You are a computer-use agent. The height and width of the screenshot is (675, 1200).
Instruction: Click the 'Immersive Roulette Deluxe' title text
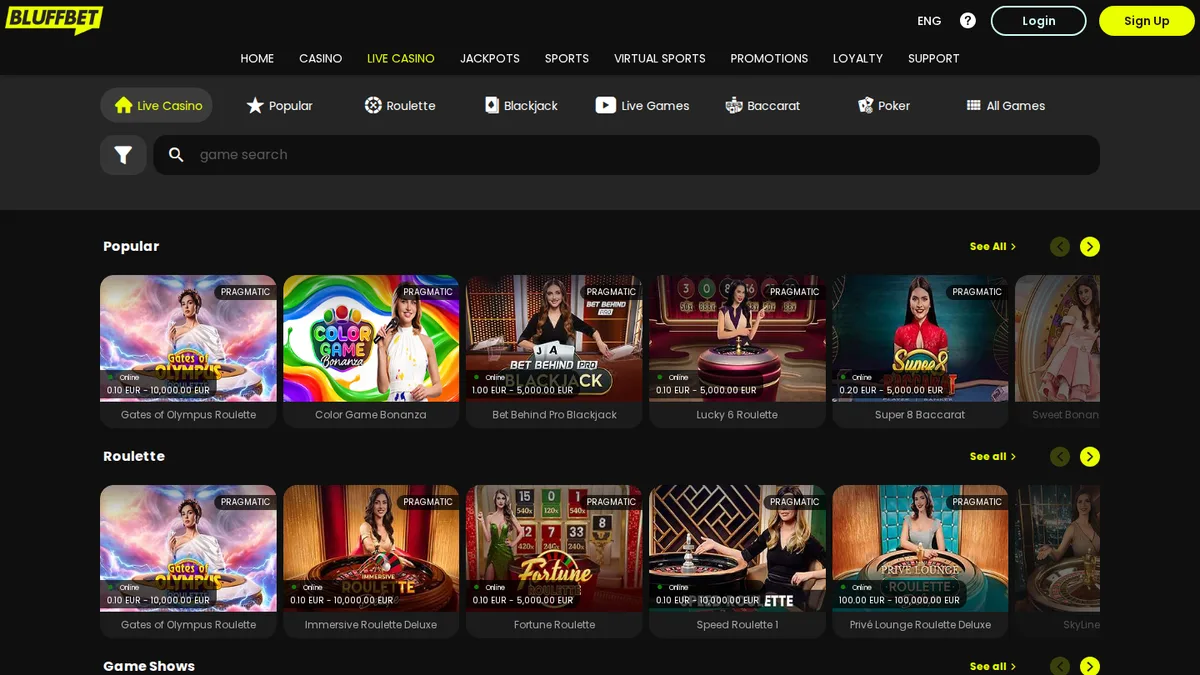click(x=371, y=625)
